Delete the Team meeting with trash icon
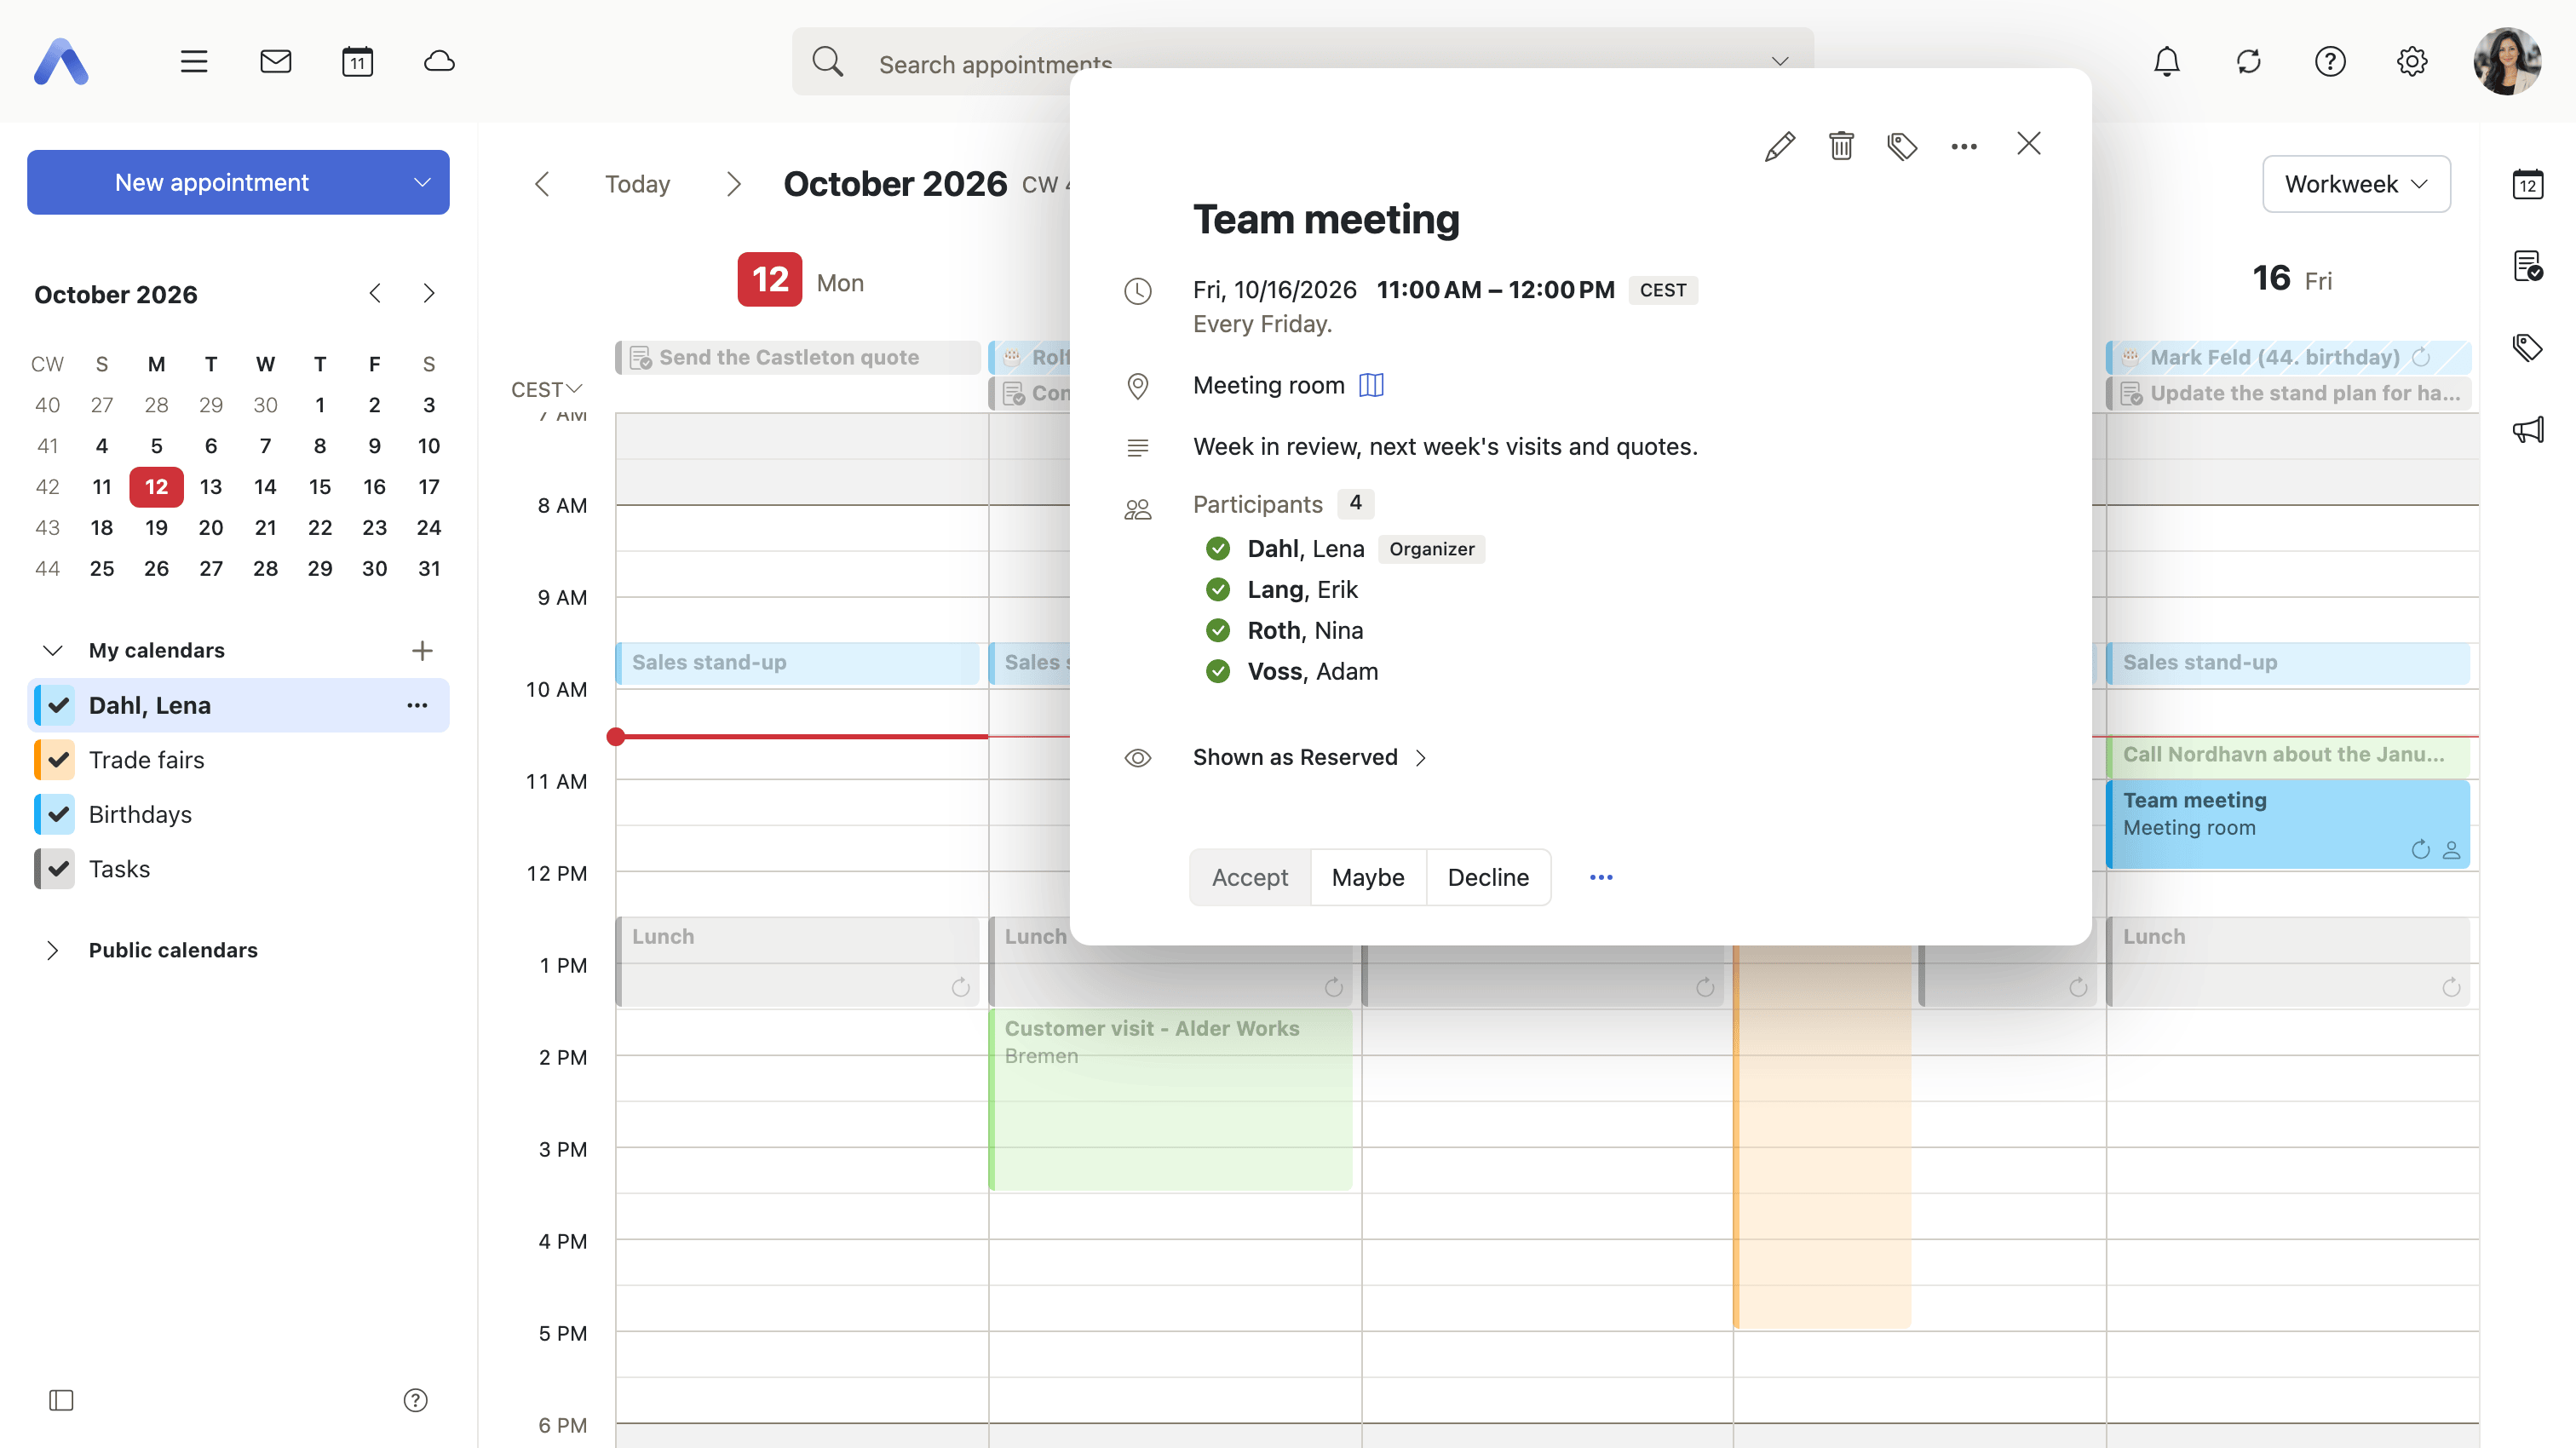This screenshot has height=1448, width=2576. (x=1841, y=146)
